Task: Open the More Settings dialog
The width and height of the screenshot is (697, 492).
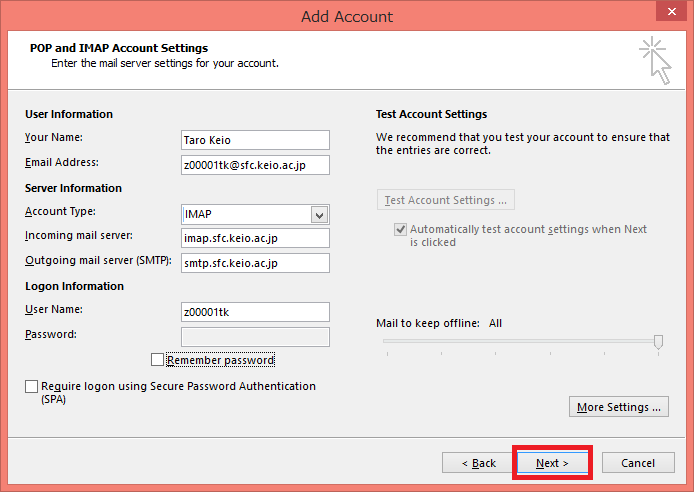Action: click(x=618, y=407)
